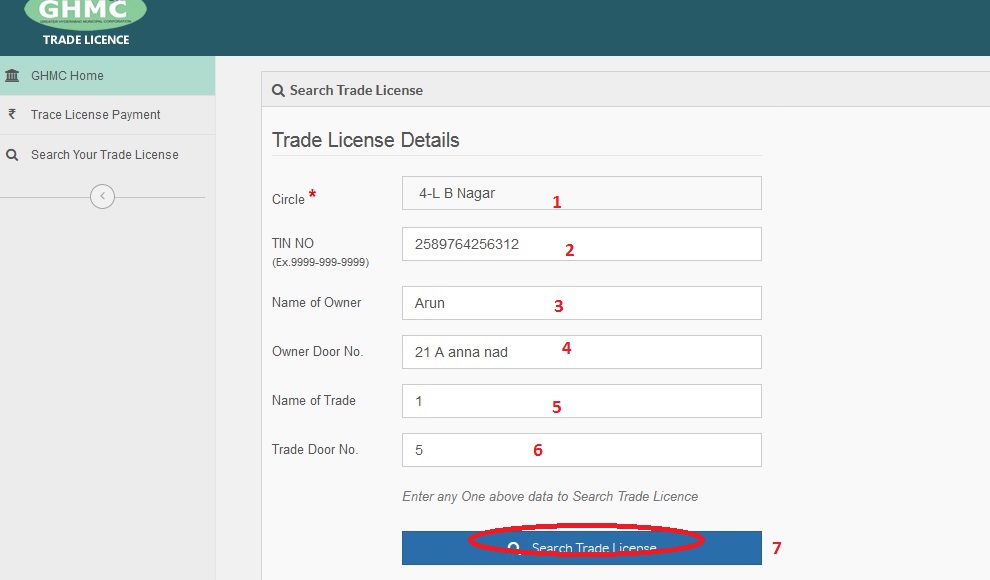The height and width of the screenshot is (580, 990).
Task: Click into the Name of Trade field
Action: pos(581,401)
